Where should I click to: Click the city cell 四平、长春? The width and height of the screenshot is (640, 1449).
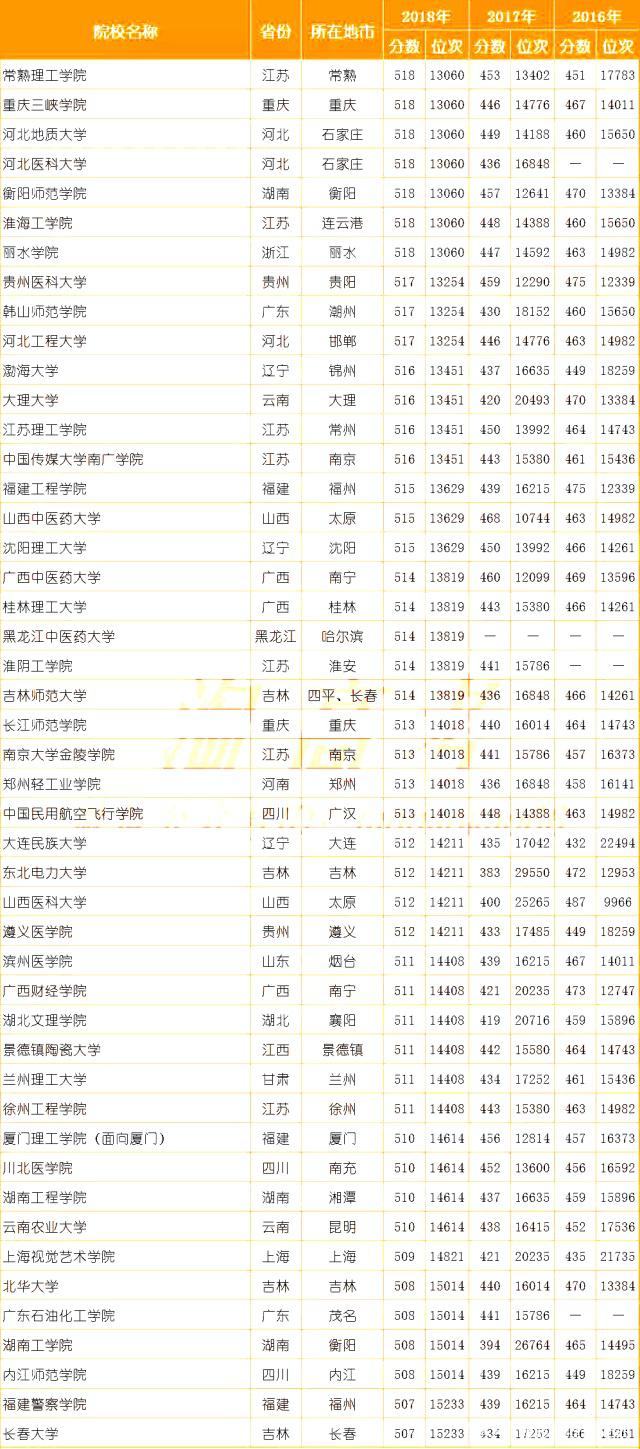pos(342,695)
